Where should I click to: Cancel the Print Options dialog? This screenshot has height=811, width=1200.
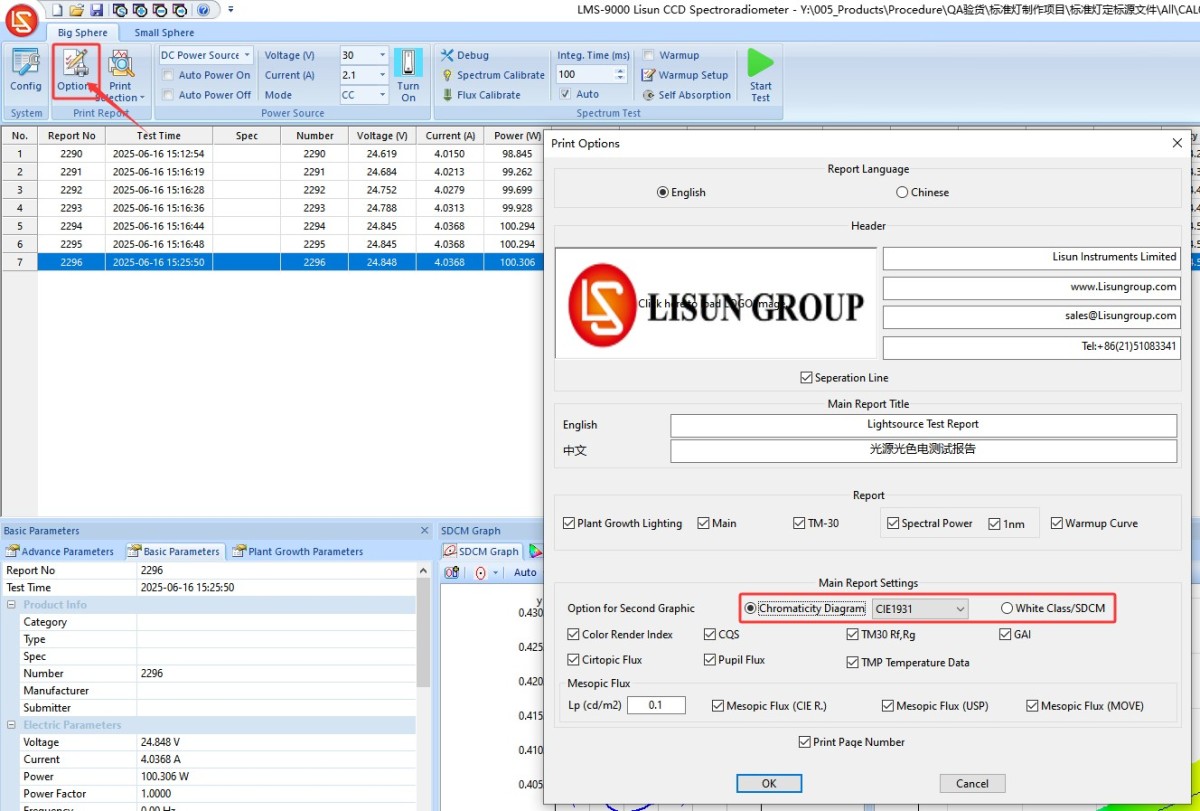click(x=972, y=783)
